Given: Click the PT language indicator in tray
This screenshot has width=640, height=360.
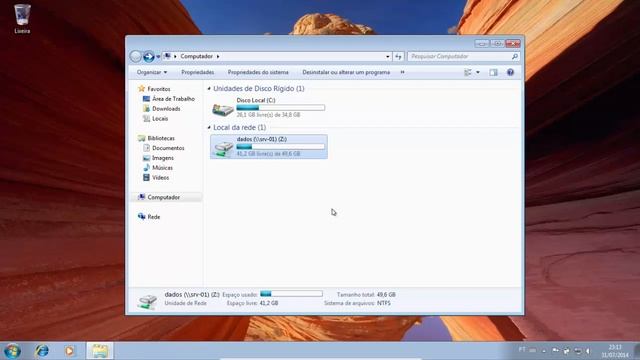Looking at the screenshot, I should click(x=522, y=350).
